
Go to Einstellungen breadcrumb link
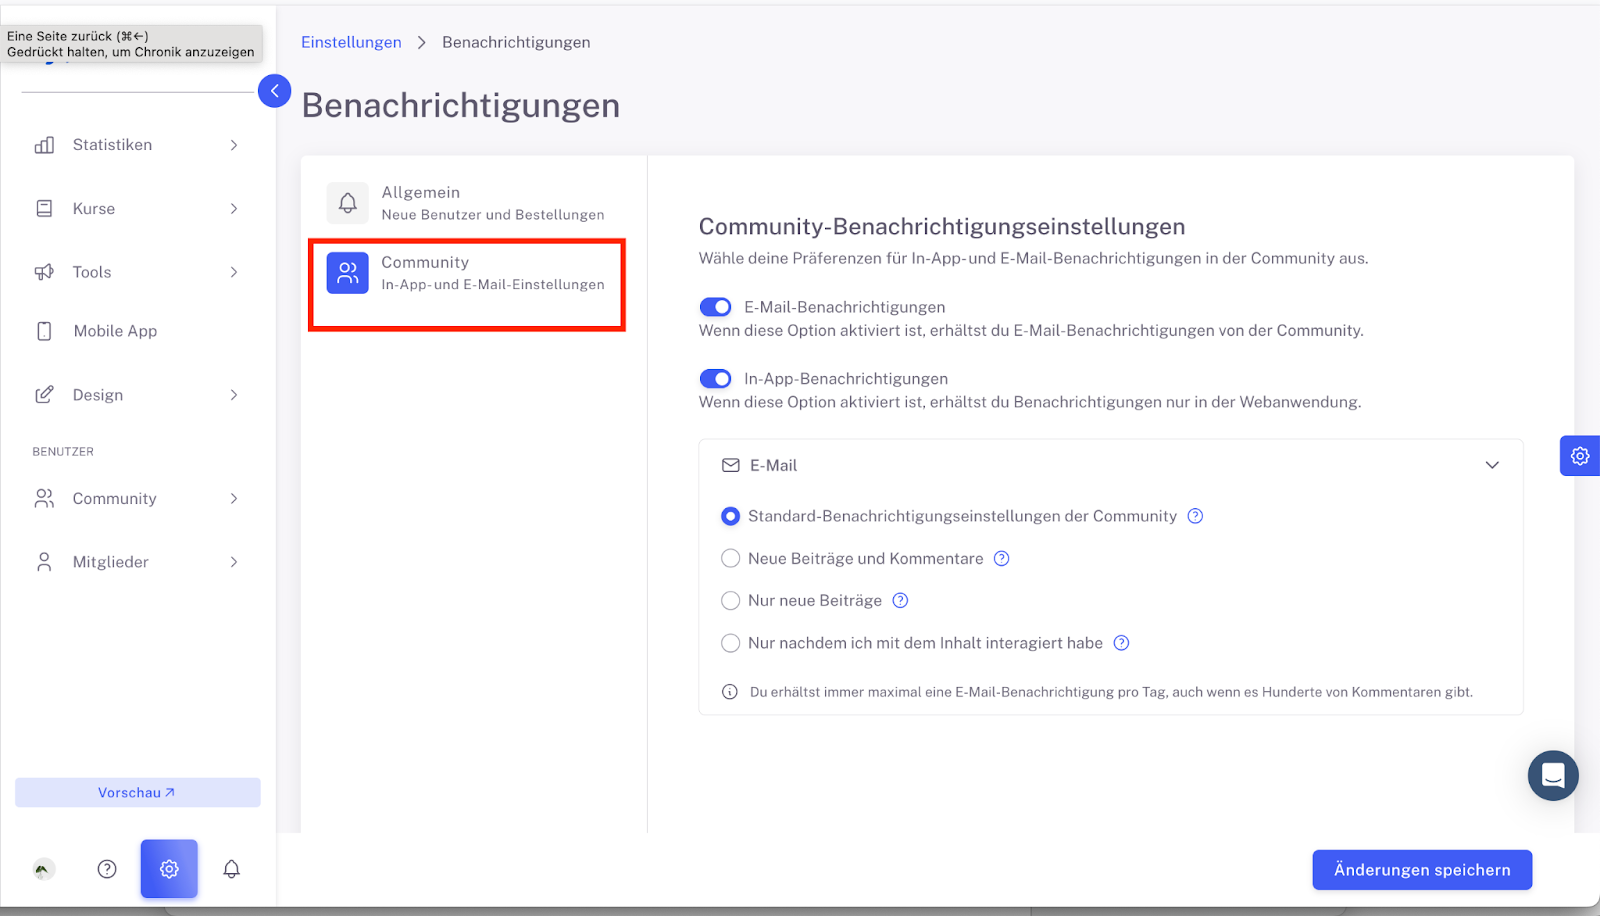[351, 42]
